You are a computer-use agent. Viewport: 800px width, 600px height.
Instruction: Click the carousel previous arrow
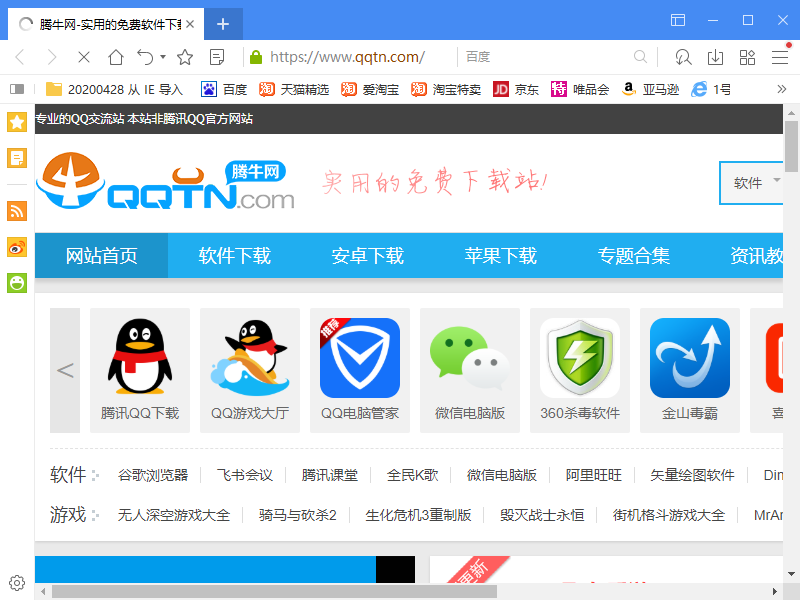pos(65,370)
